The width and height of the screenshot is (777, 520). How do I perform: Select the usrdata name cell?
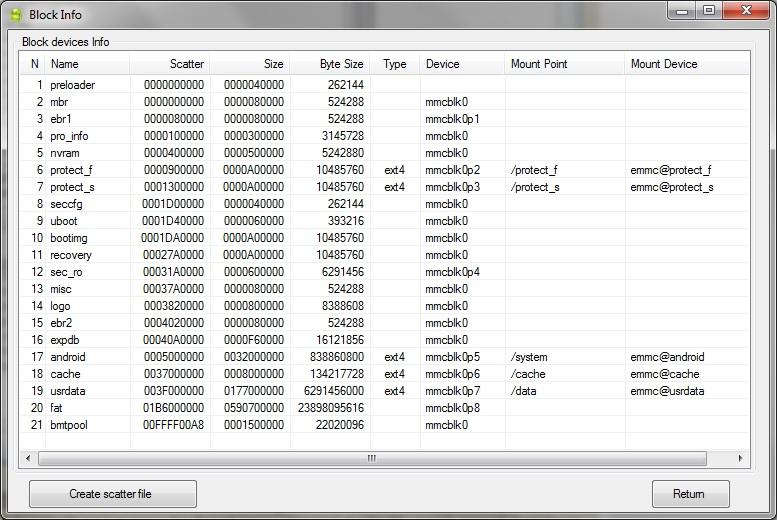pos(67,391)
